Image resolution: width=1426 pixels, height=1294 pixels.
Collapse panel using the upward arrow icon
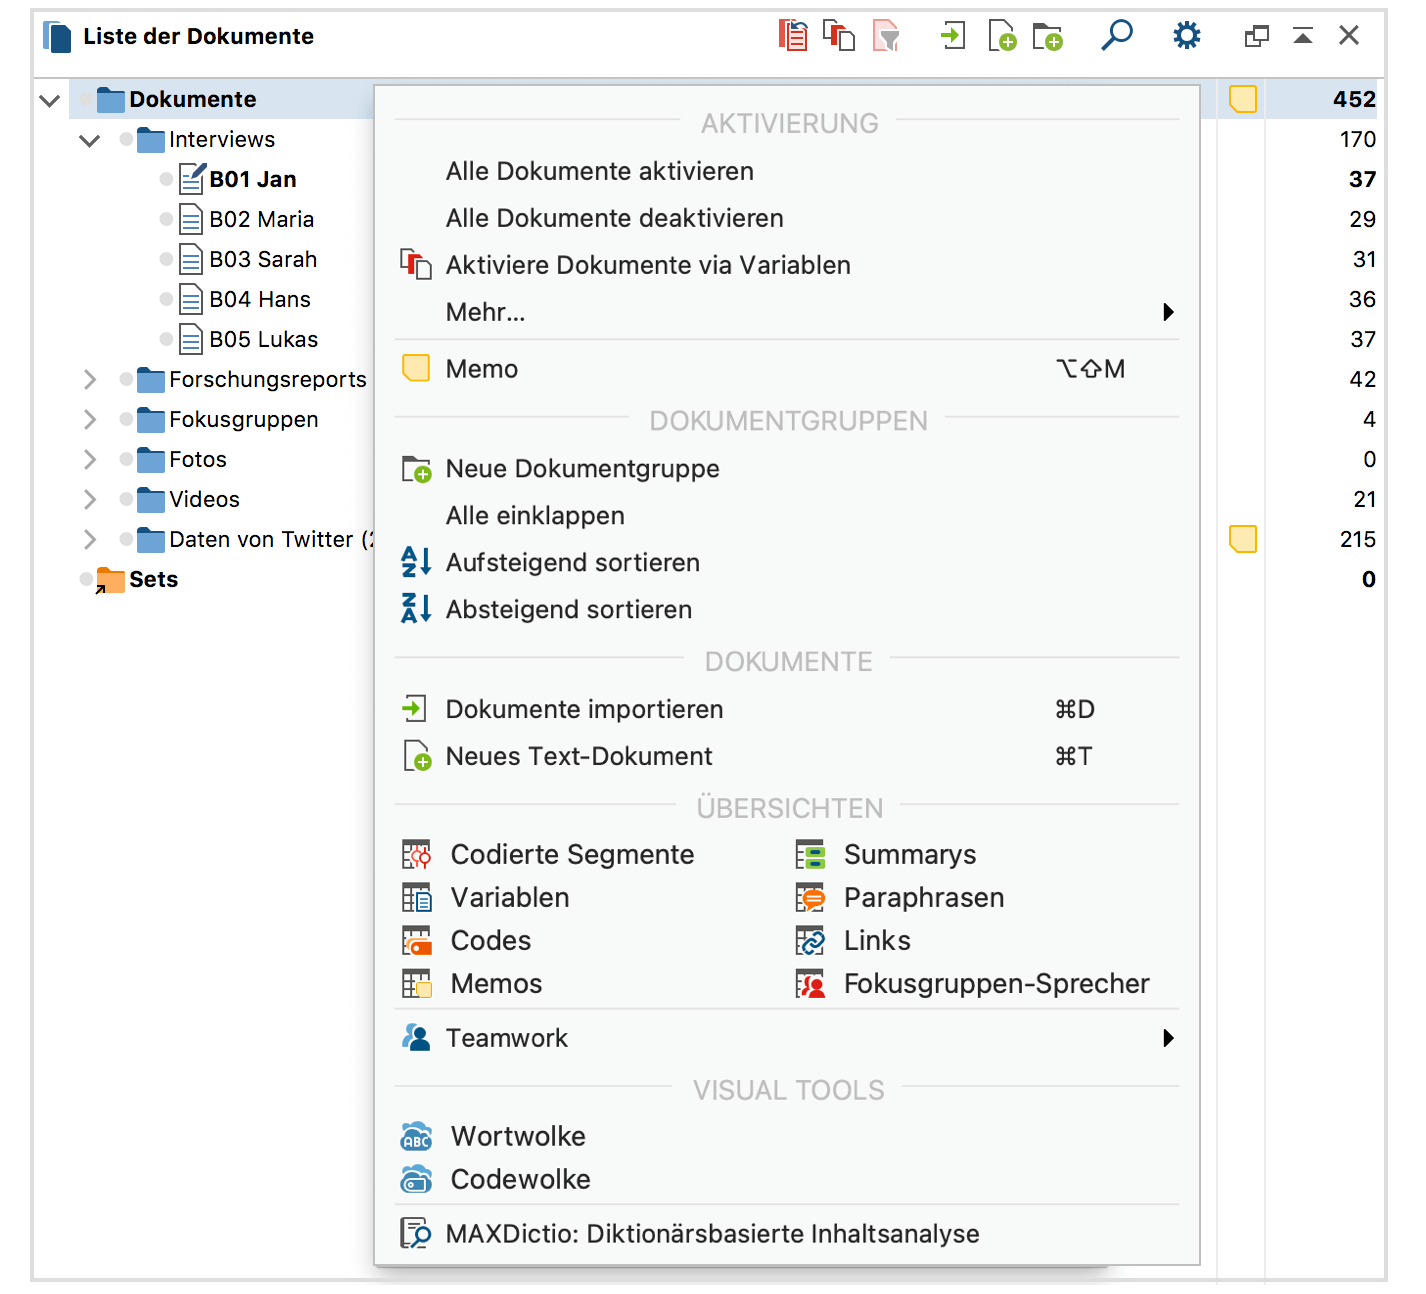pos(1302,36)
